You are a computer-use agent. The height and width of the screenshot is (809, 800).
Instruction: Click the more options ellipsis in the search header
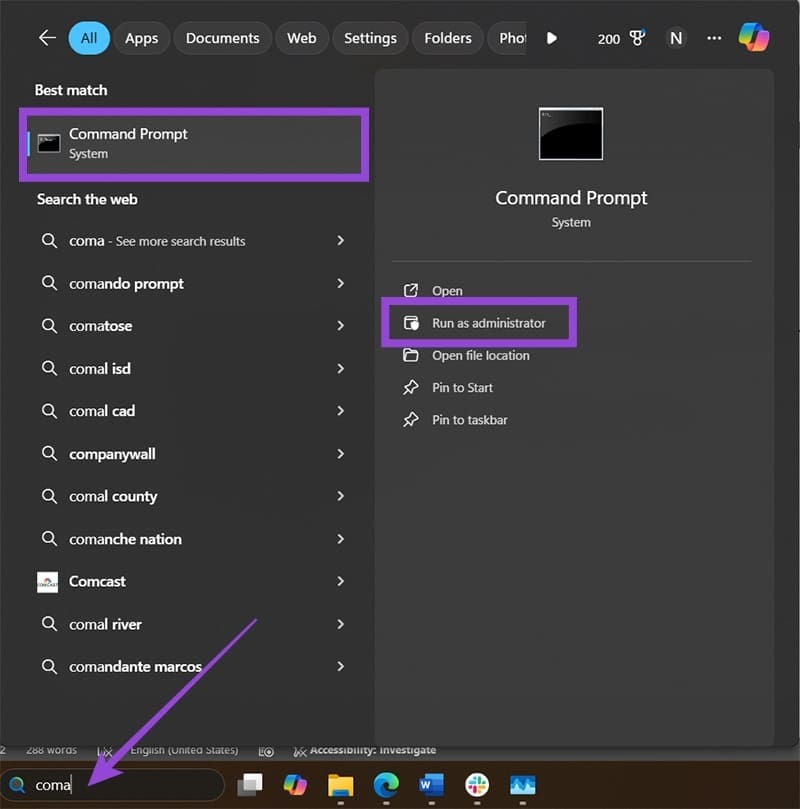714,37
